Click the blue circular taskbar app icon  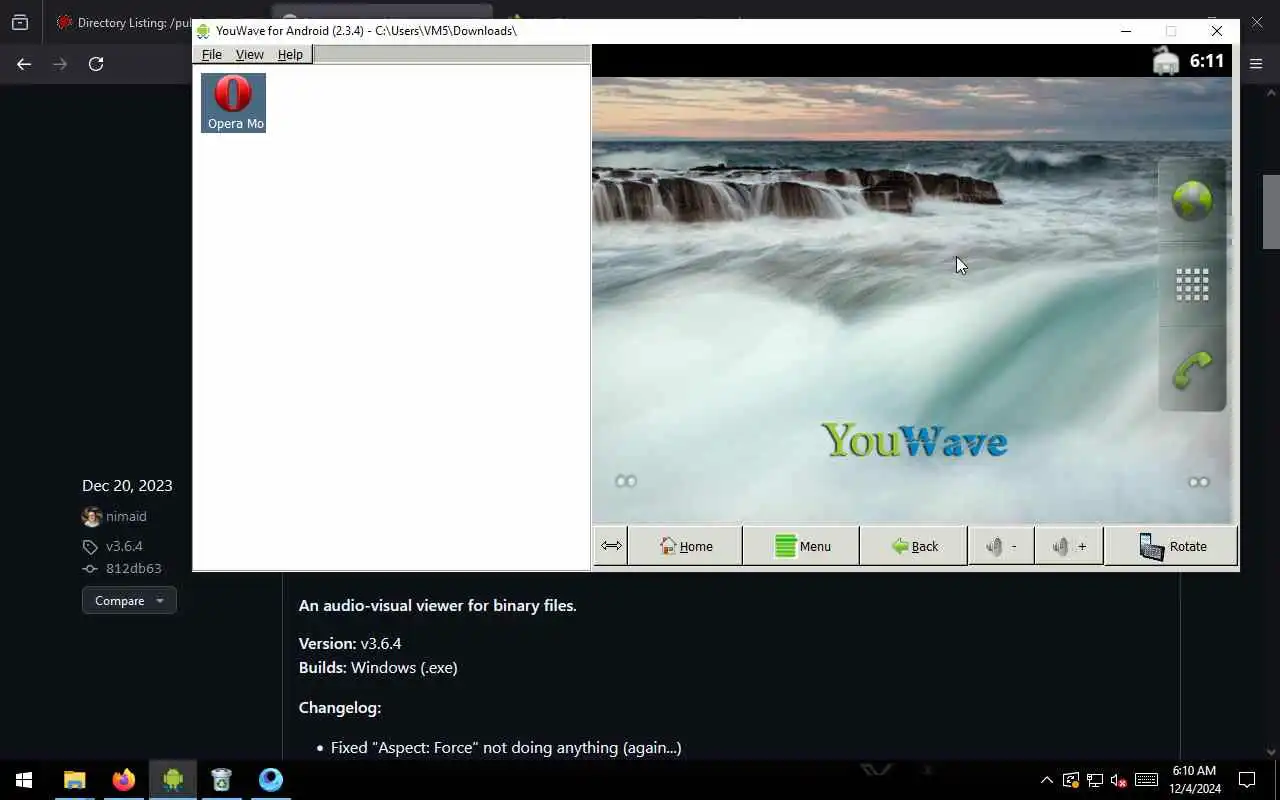[x=271, y=780]
